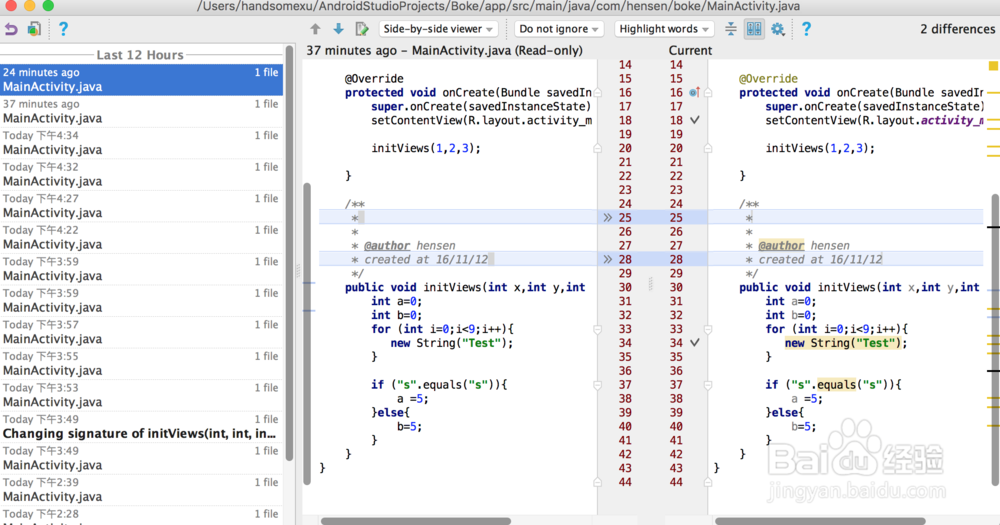This screenshot has height=525, width=1000.
Task: Click yellow inspection status indicator
Action: [993, 66]
